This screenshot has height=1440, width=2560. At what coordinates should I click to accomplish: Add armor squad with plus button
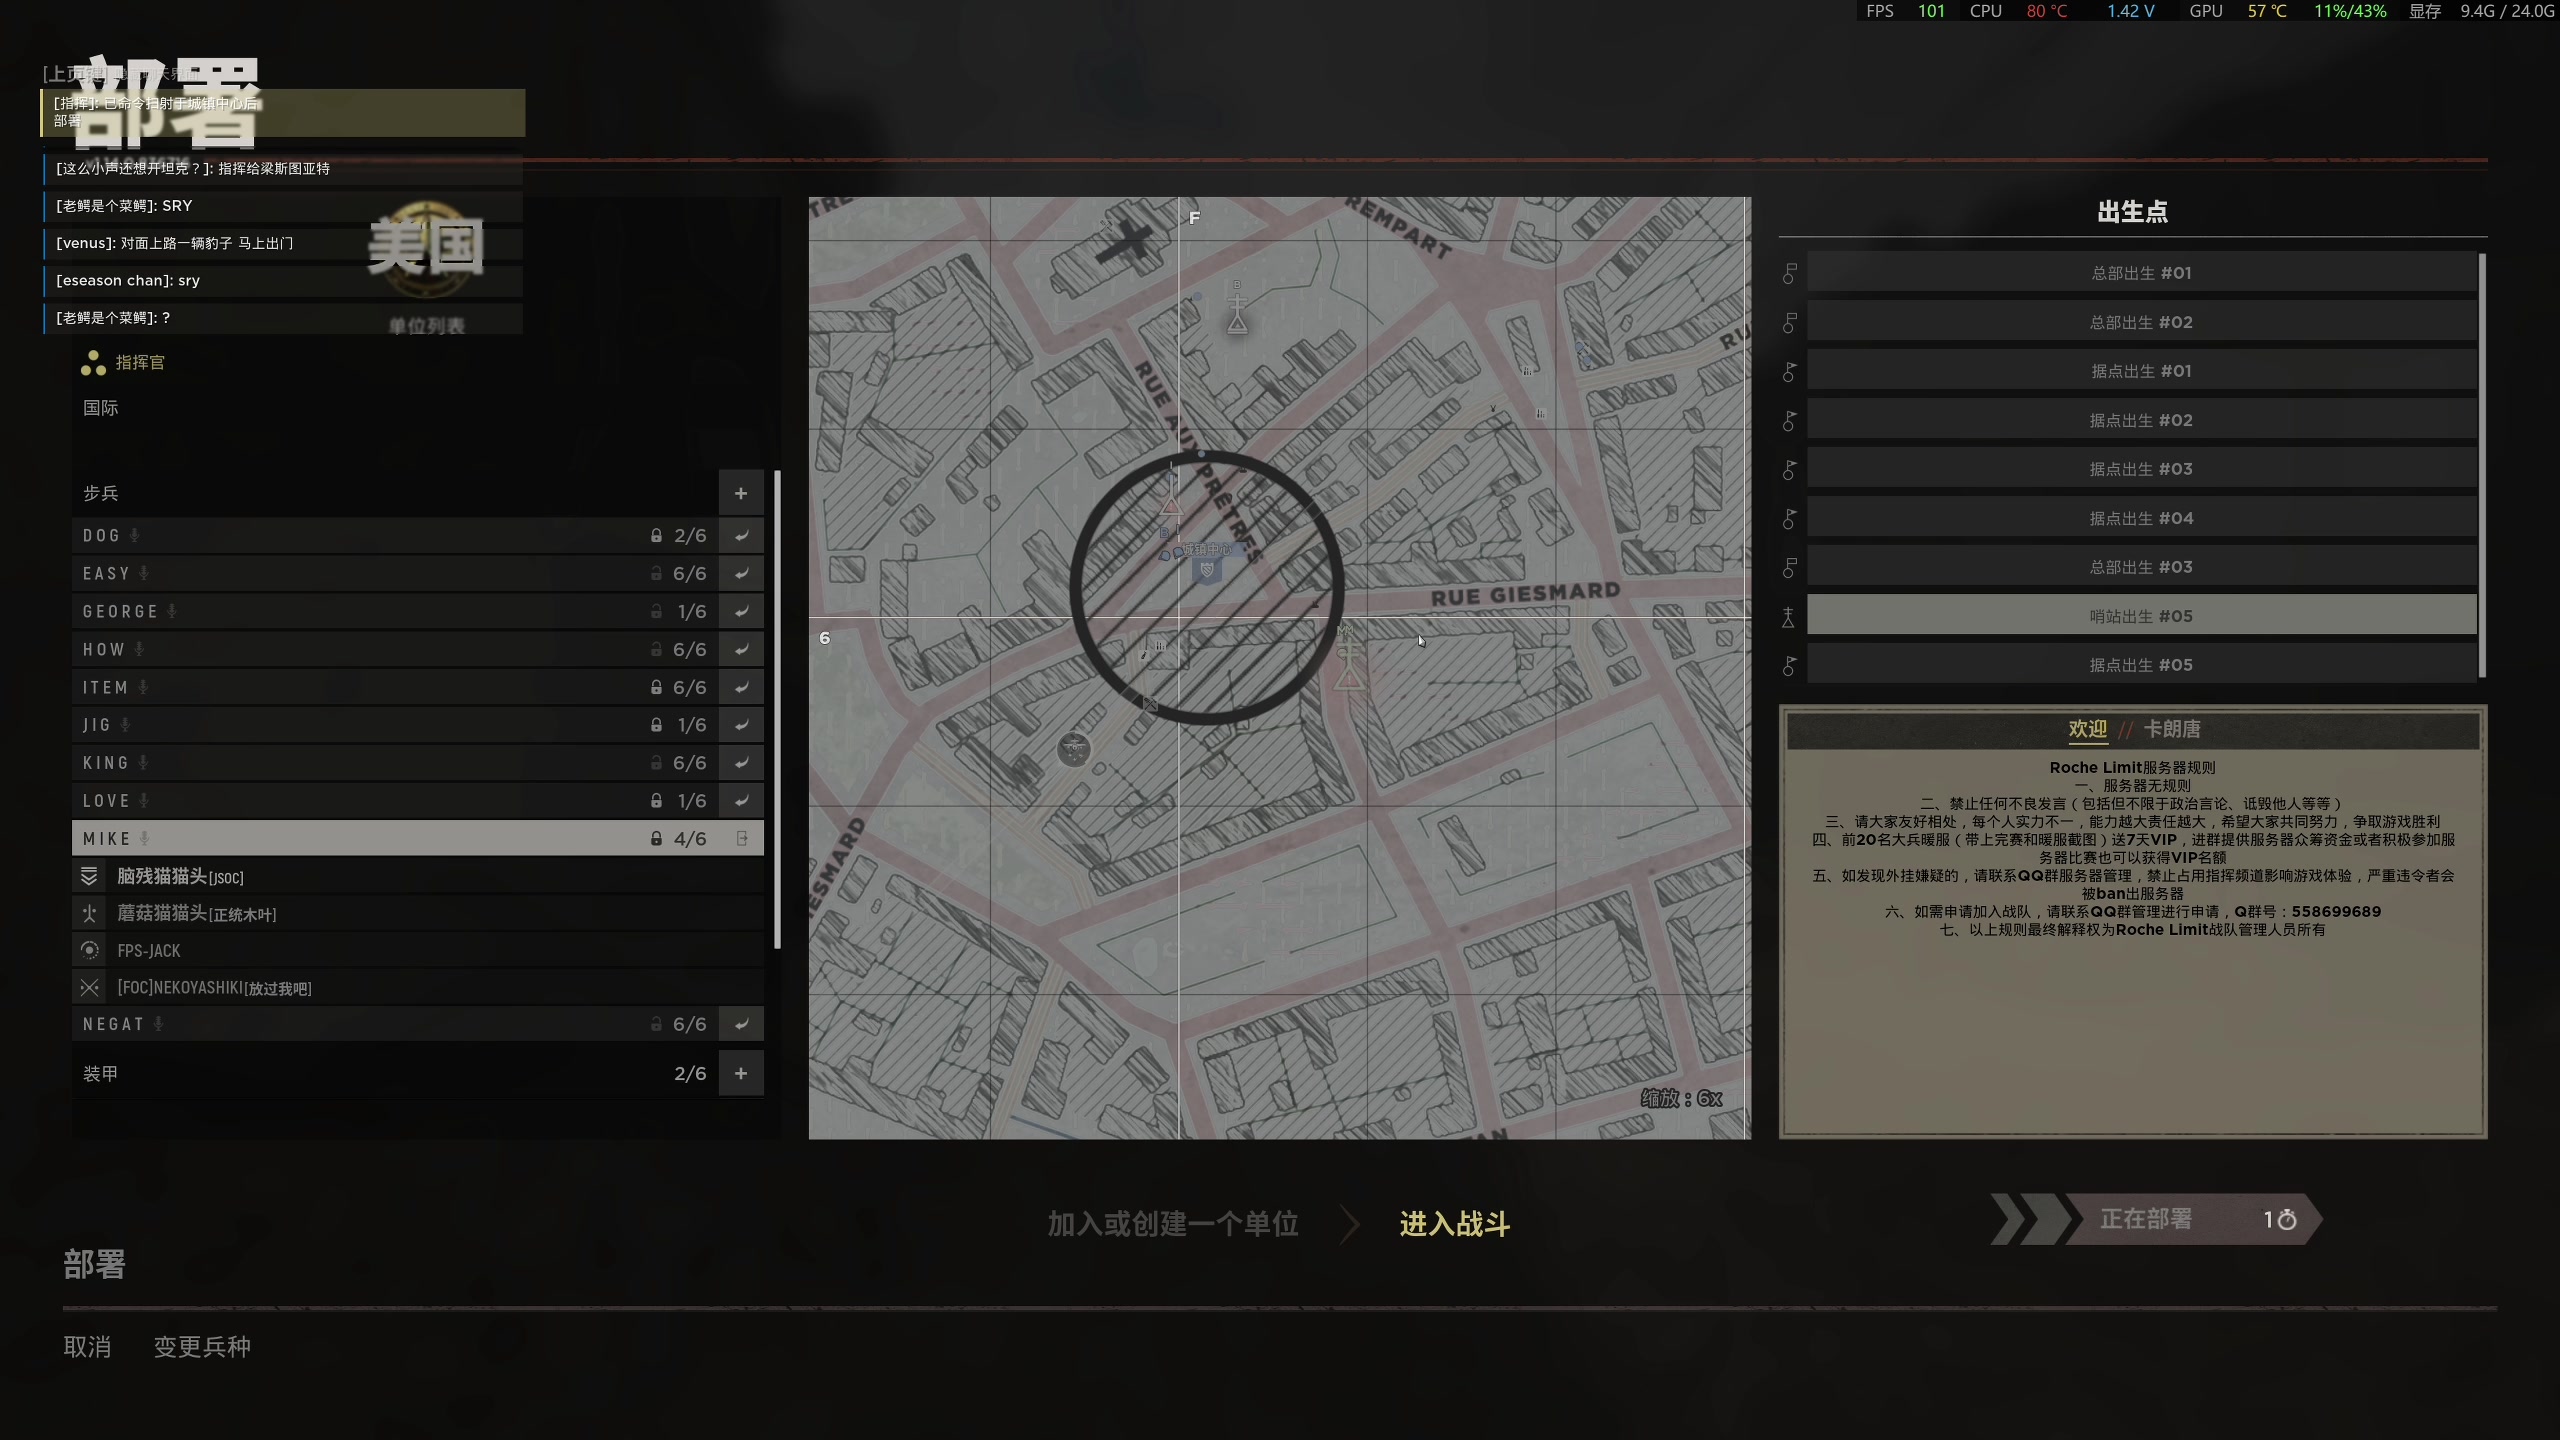pyautogui.click(x=741, y=1073)
